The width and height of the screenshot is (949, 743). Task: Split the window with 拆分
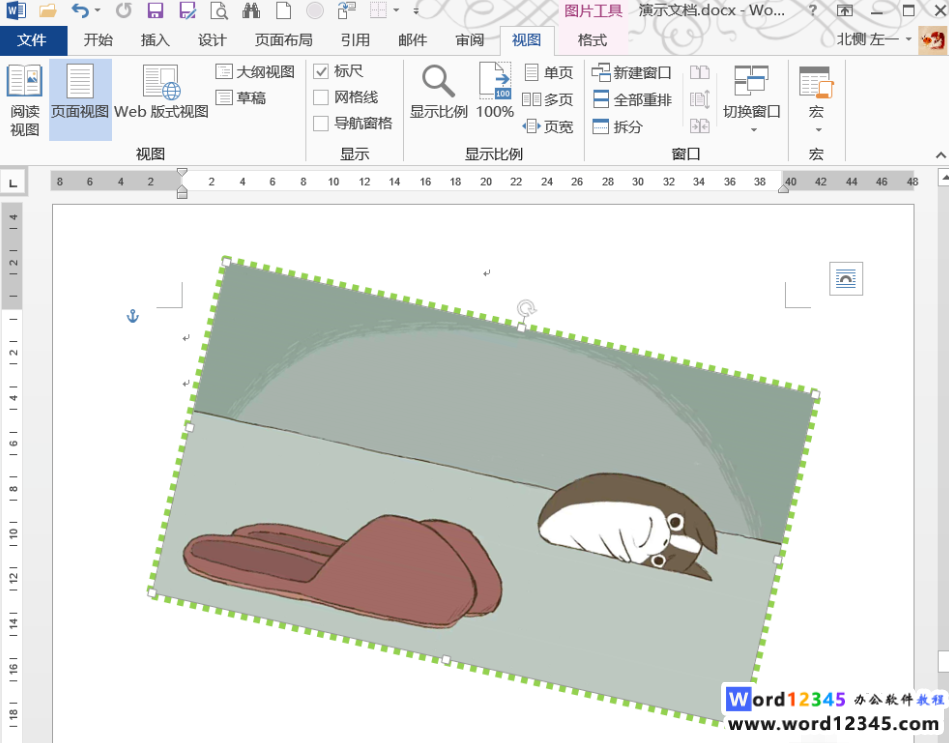(x=617, y=126)
